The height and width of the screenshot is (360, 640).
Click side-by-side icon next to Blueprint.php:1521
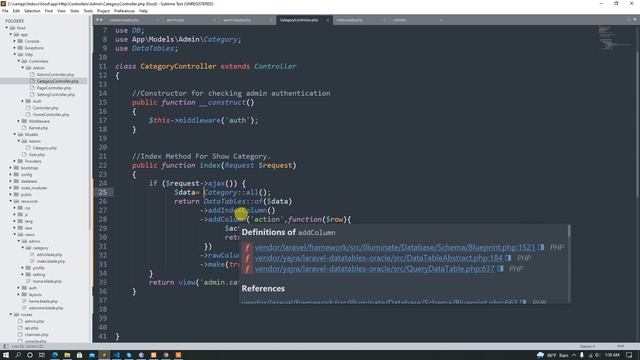(541, 247)
